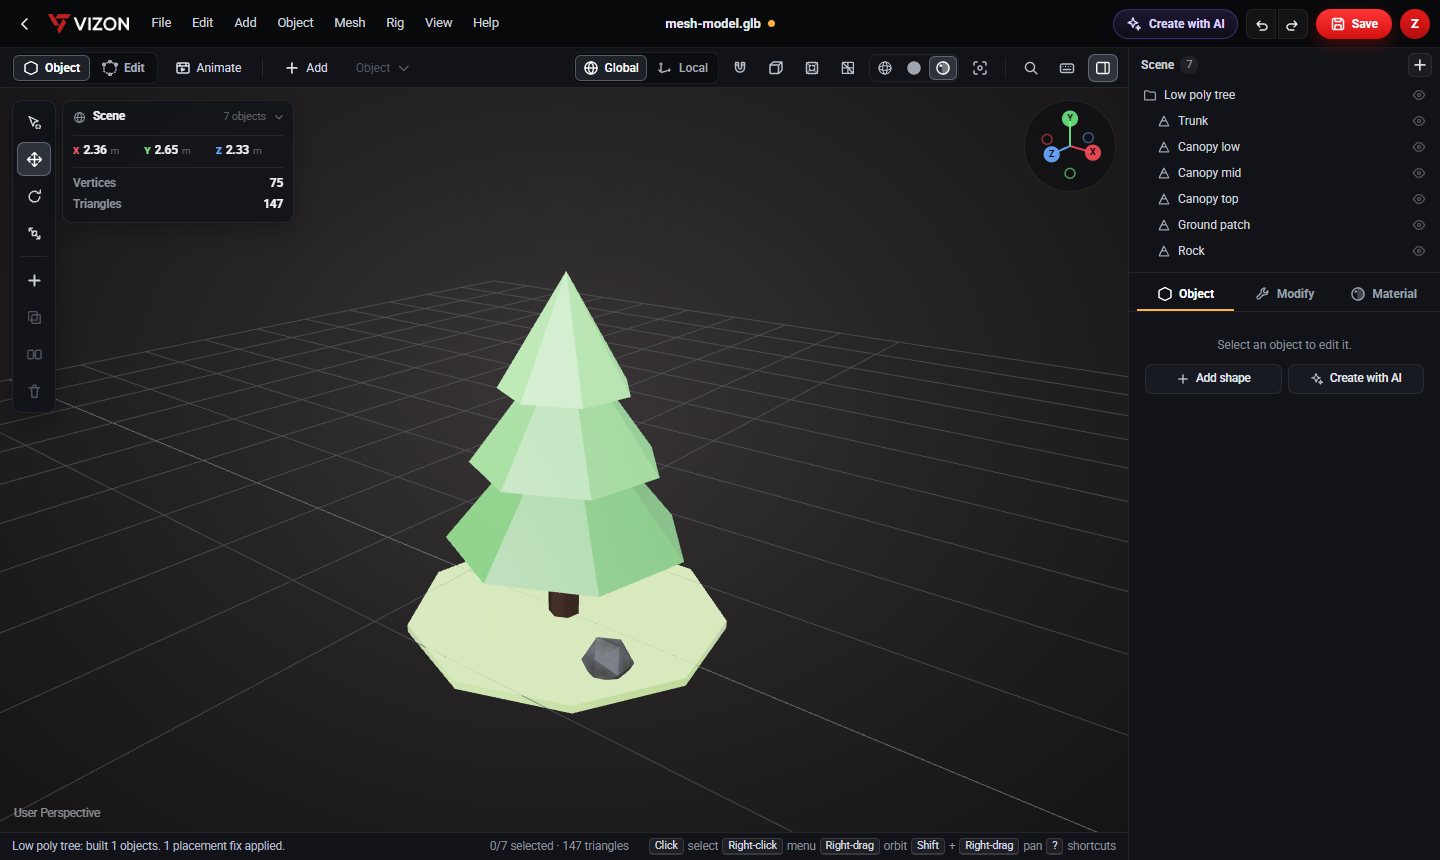1440x860 pixels.
Task: Select Local transform orientation
Action: point(683,68)
